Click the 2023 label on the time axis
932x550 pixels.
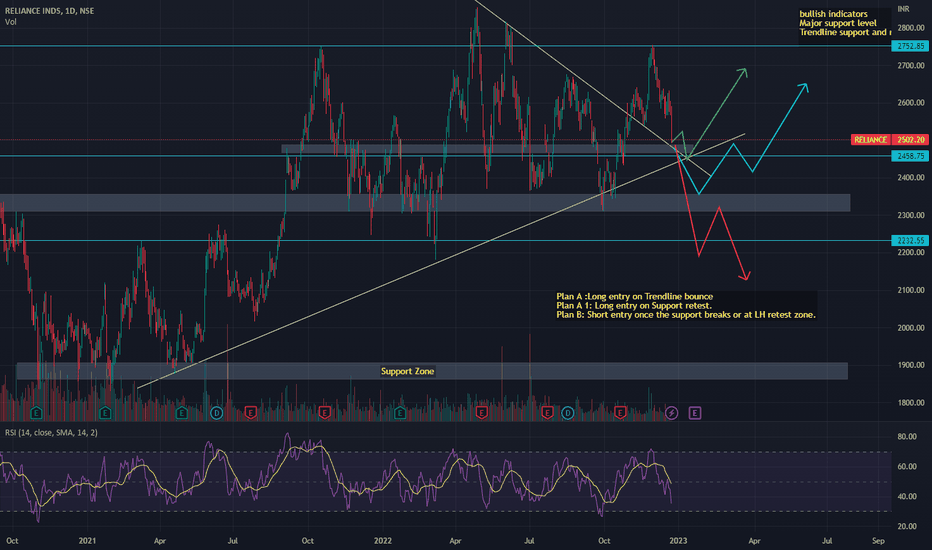pos(678,540)
